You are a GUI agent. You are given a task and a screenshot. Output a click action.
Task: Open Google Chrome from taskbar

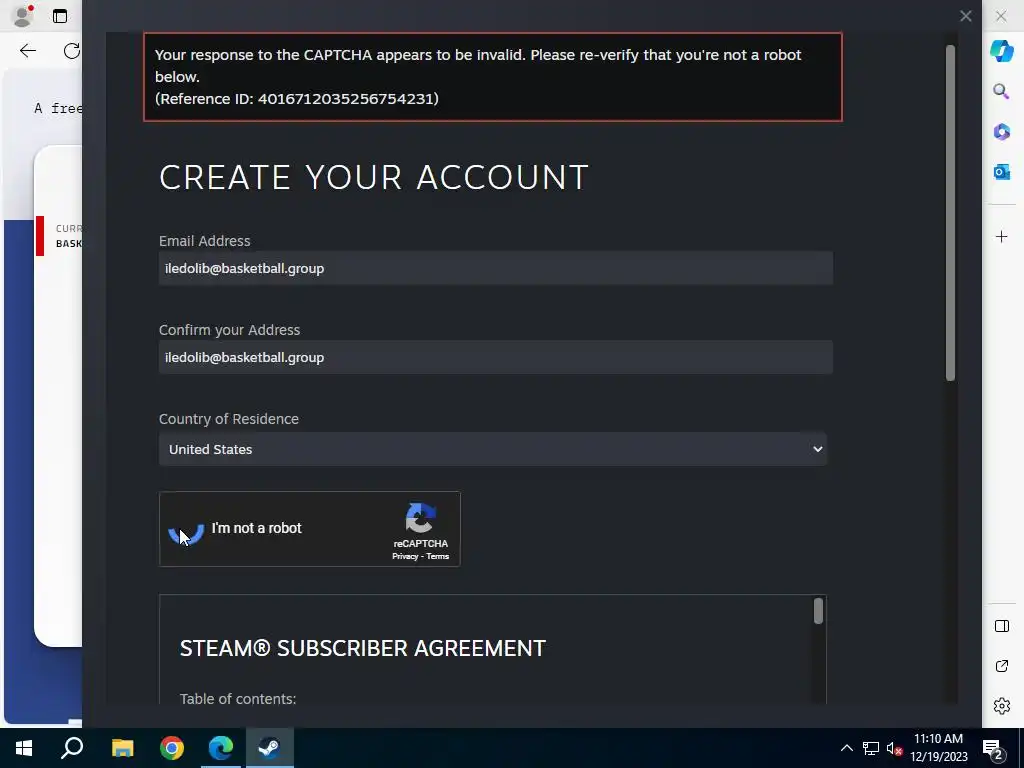click(172, 748)
